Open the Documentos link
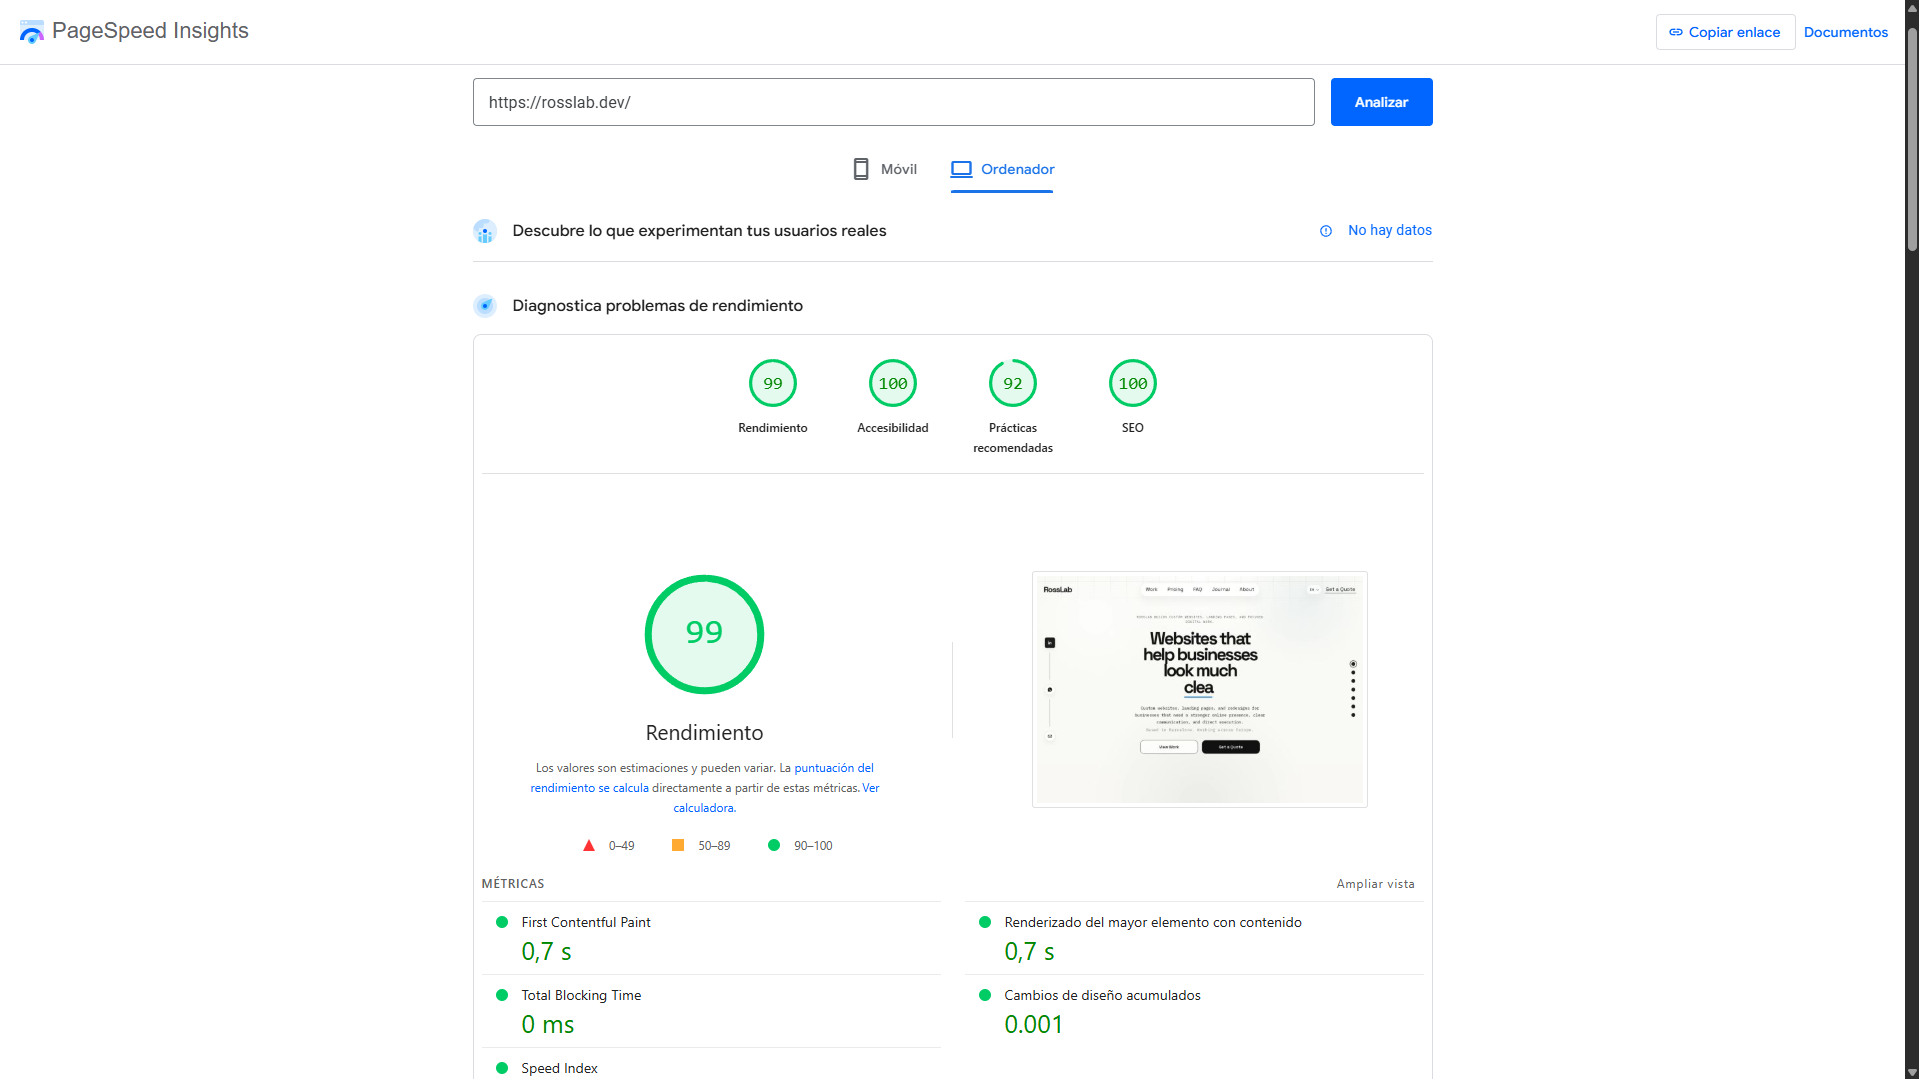Screen dimensions: 1919x1079 point(1845,31)
